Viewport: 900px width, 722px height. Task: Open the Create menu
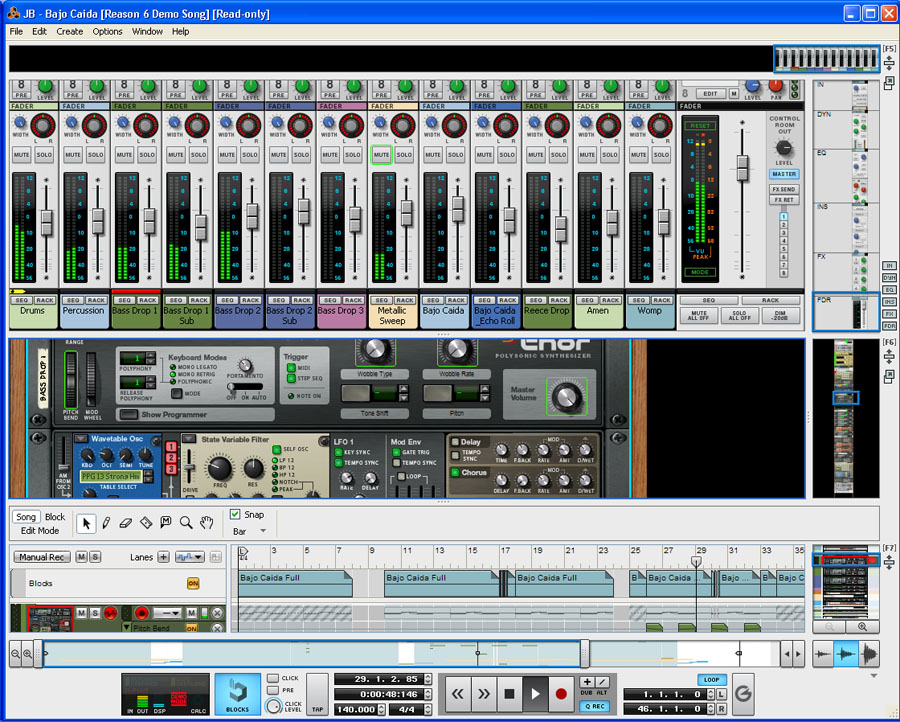click(69, 32)
